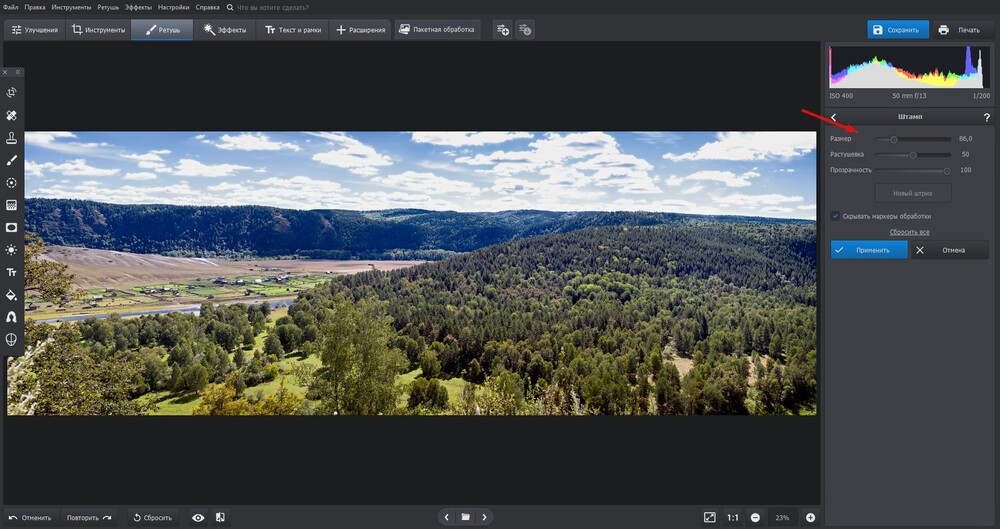The image size is (1000, 529).
Task: Select the vignette tool icon
Action: click(12, 227)
